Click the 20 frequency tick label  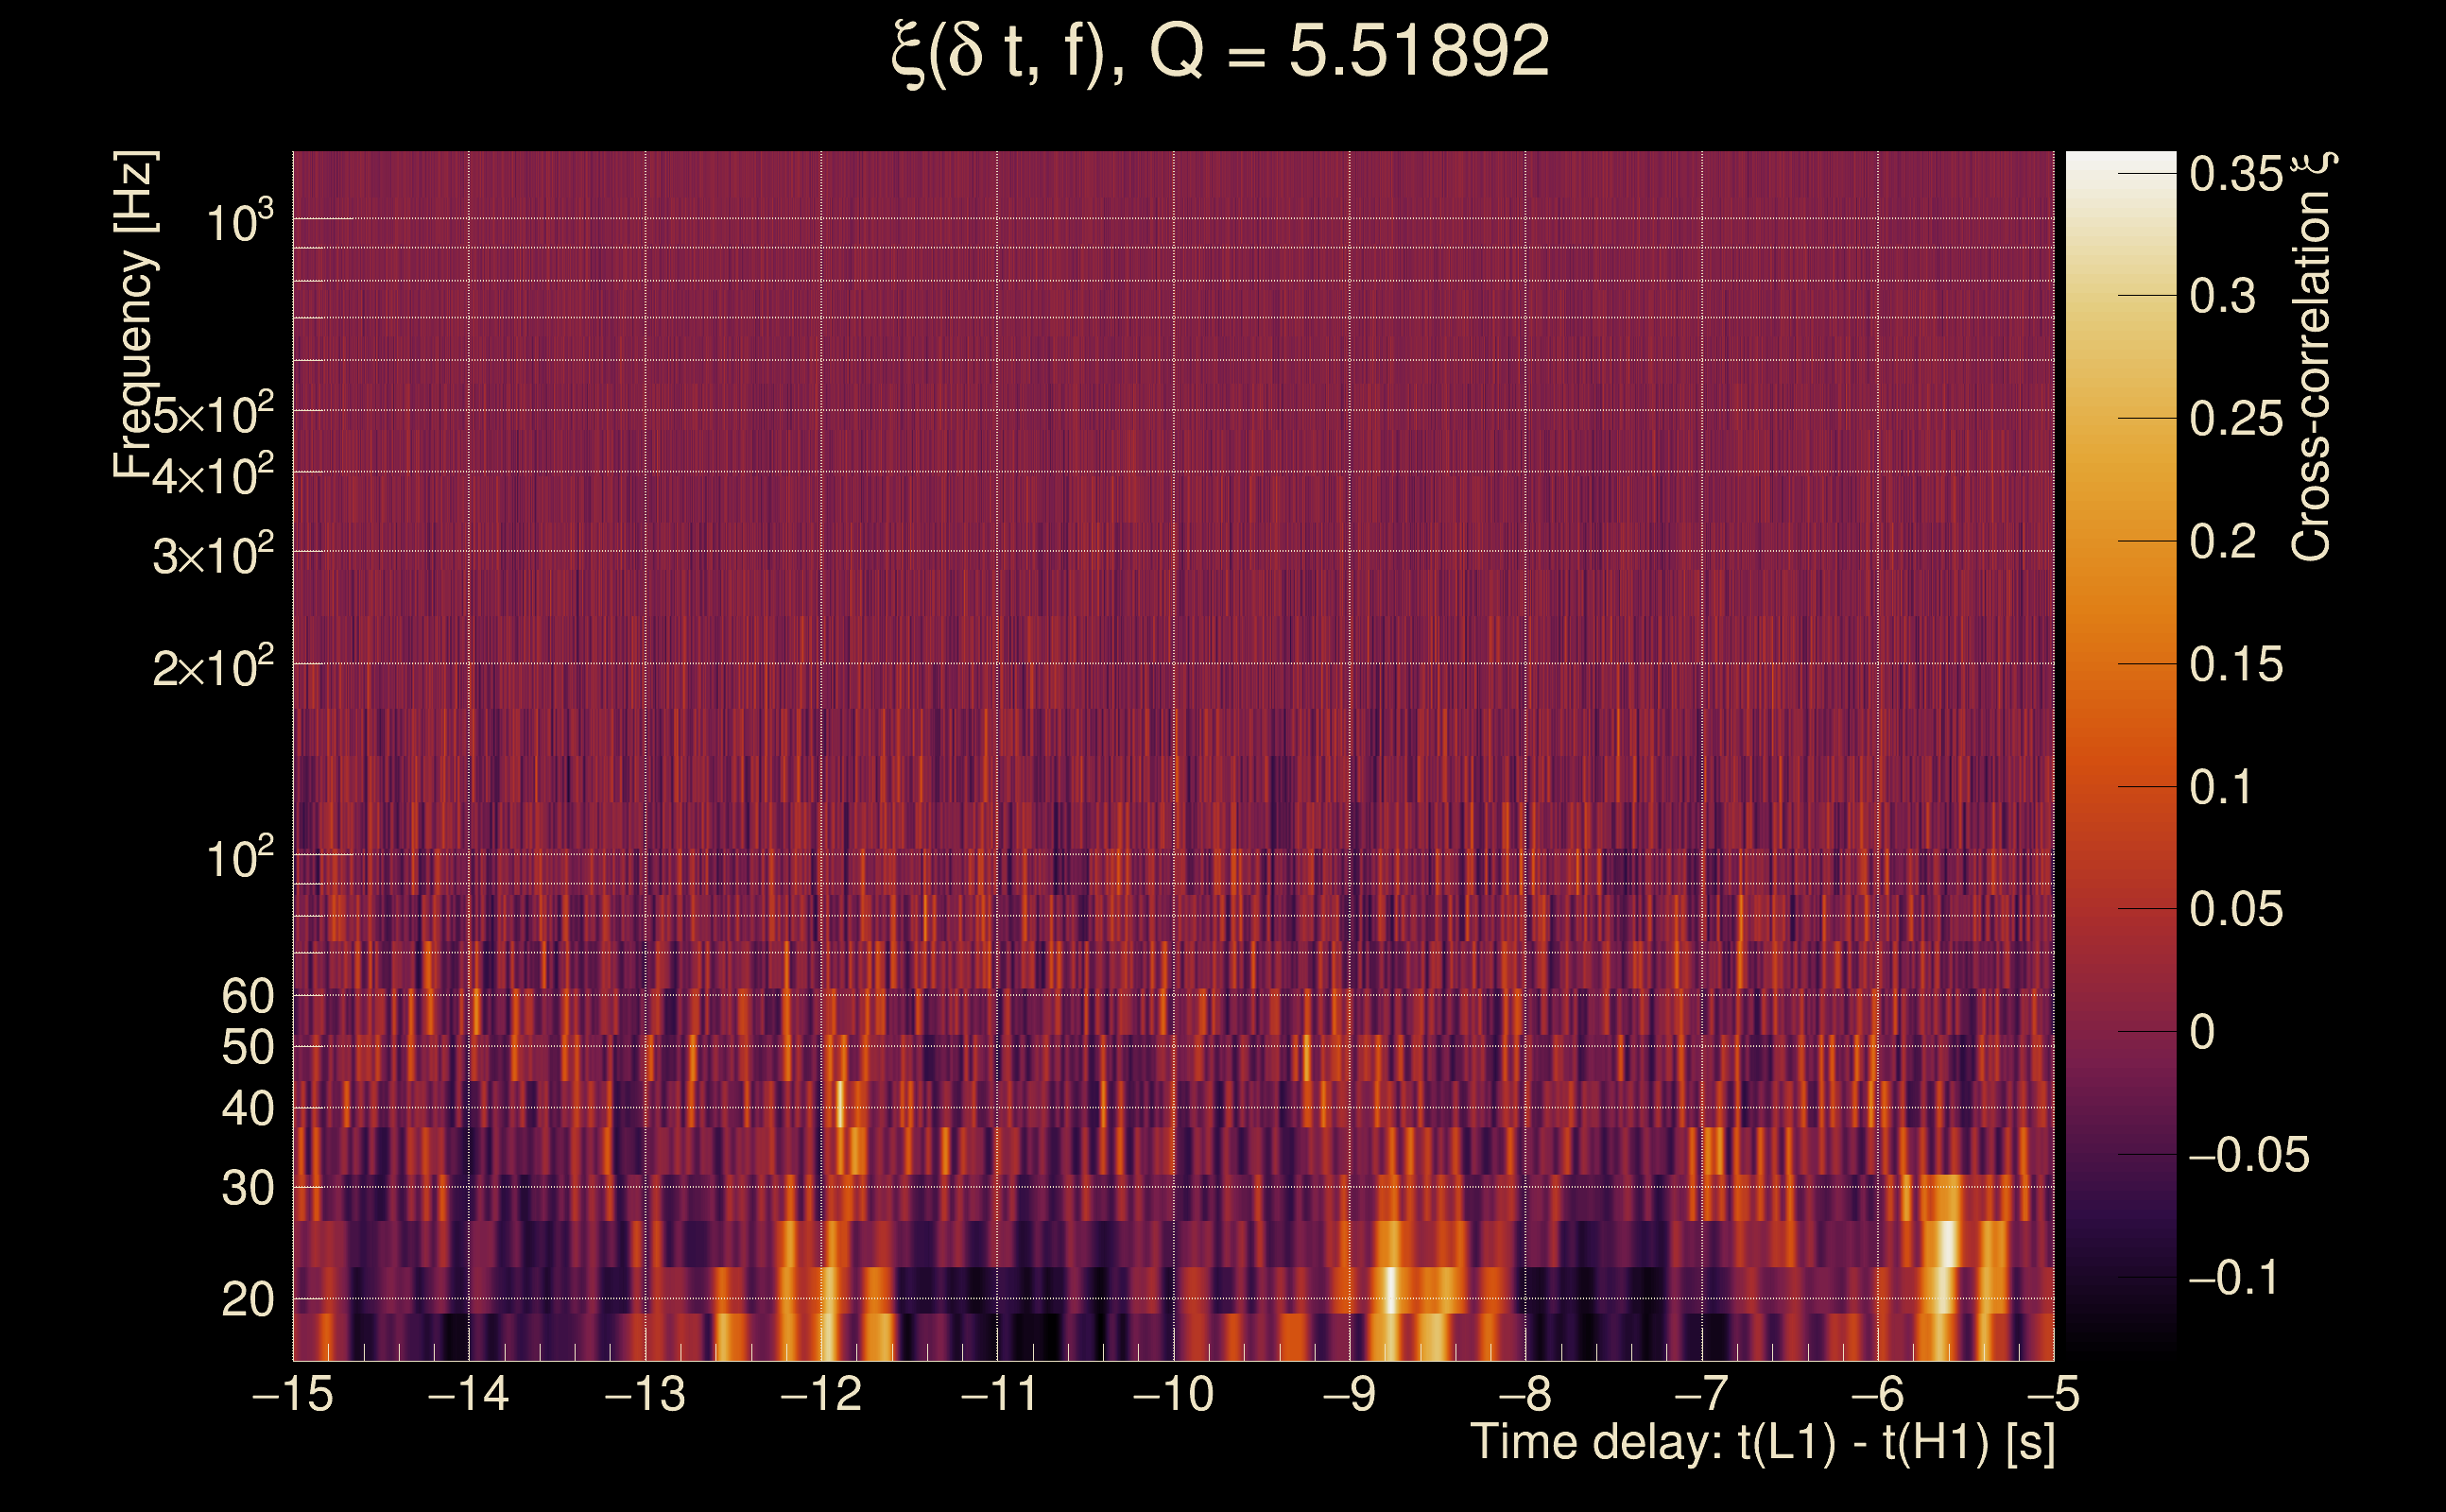point(247,1300)
